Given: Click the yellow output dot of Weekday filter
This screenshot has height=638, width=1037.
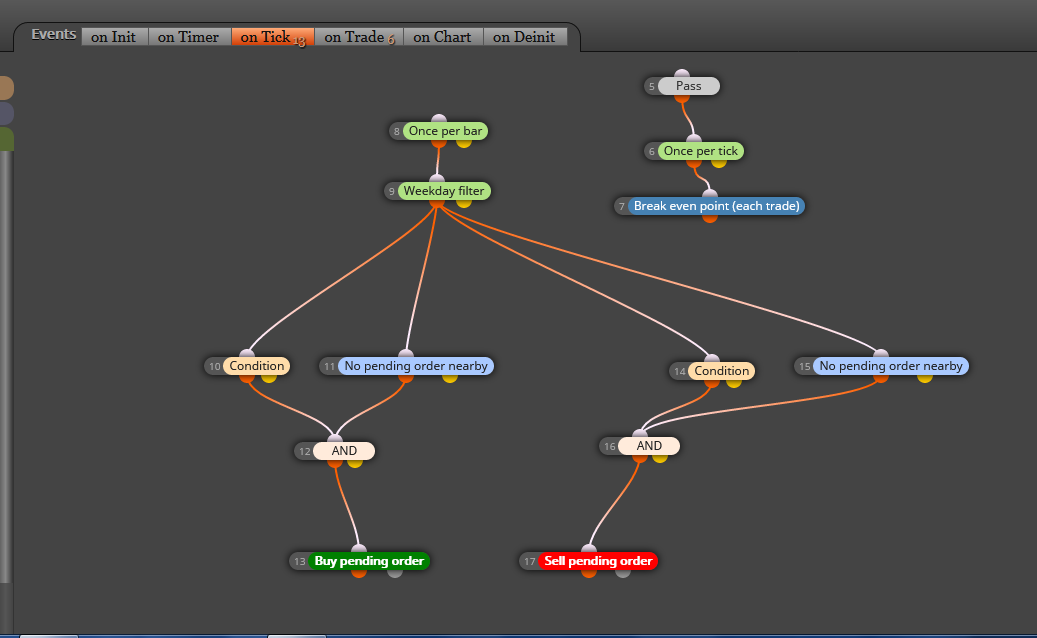Looking at the screenshot, I should click(464, 202).
